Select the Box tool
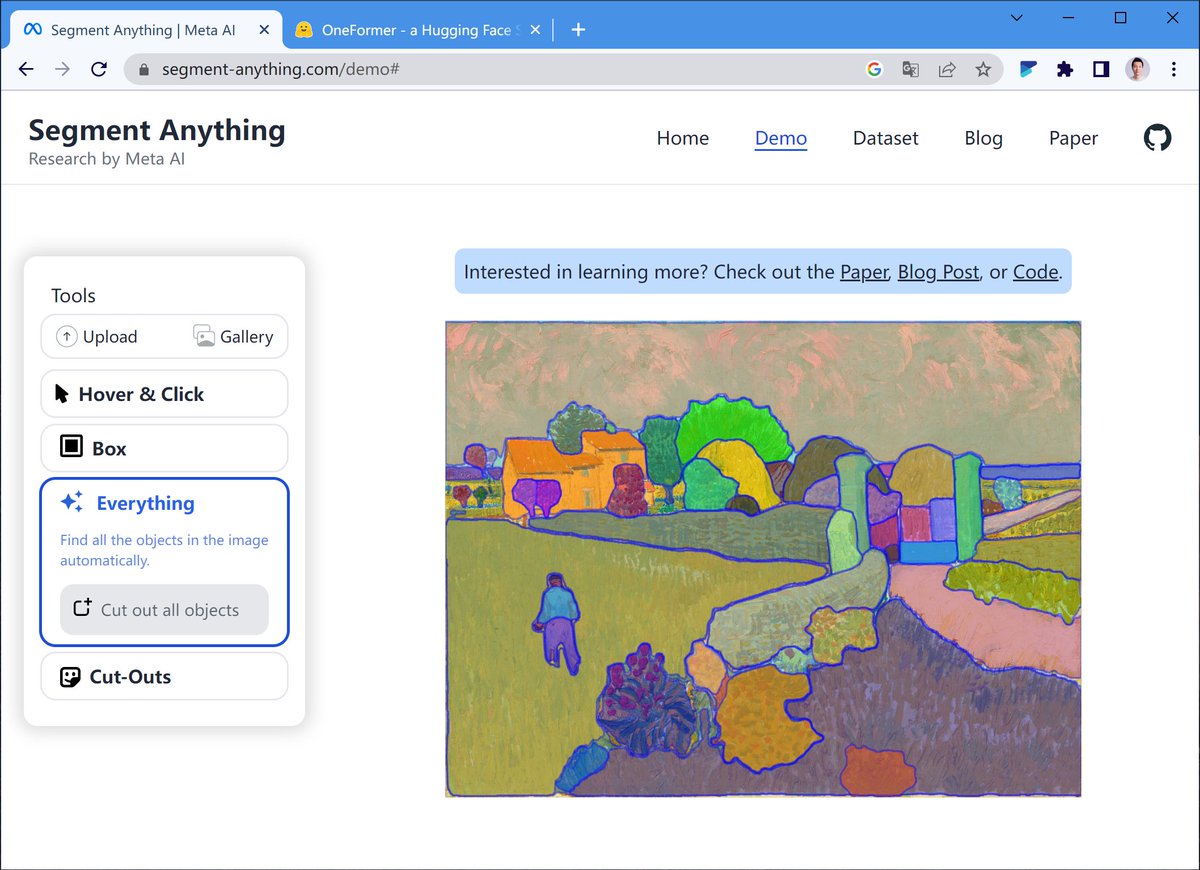 [x=164, y=448]
